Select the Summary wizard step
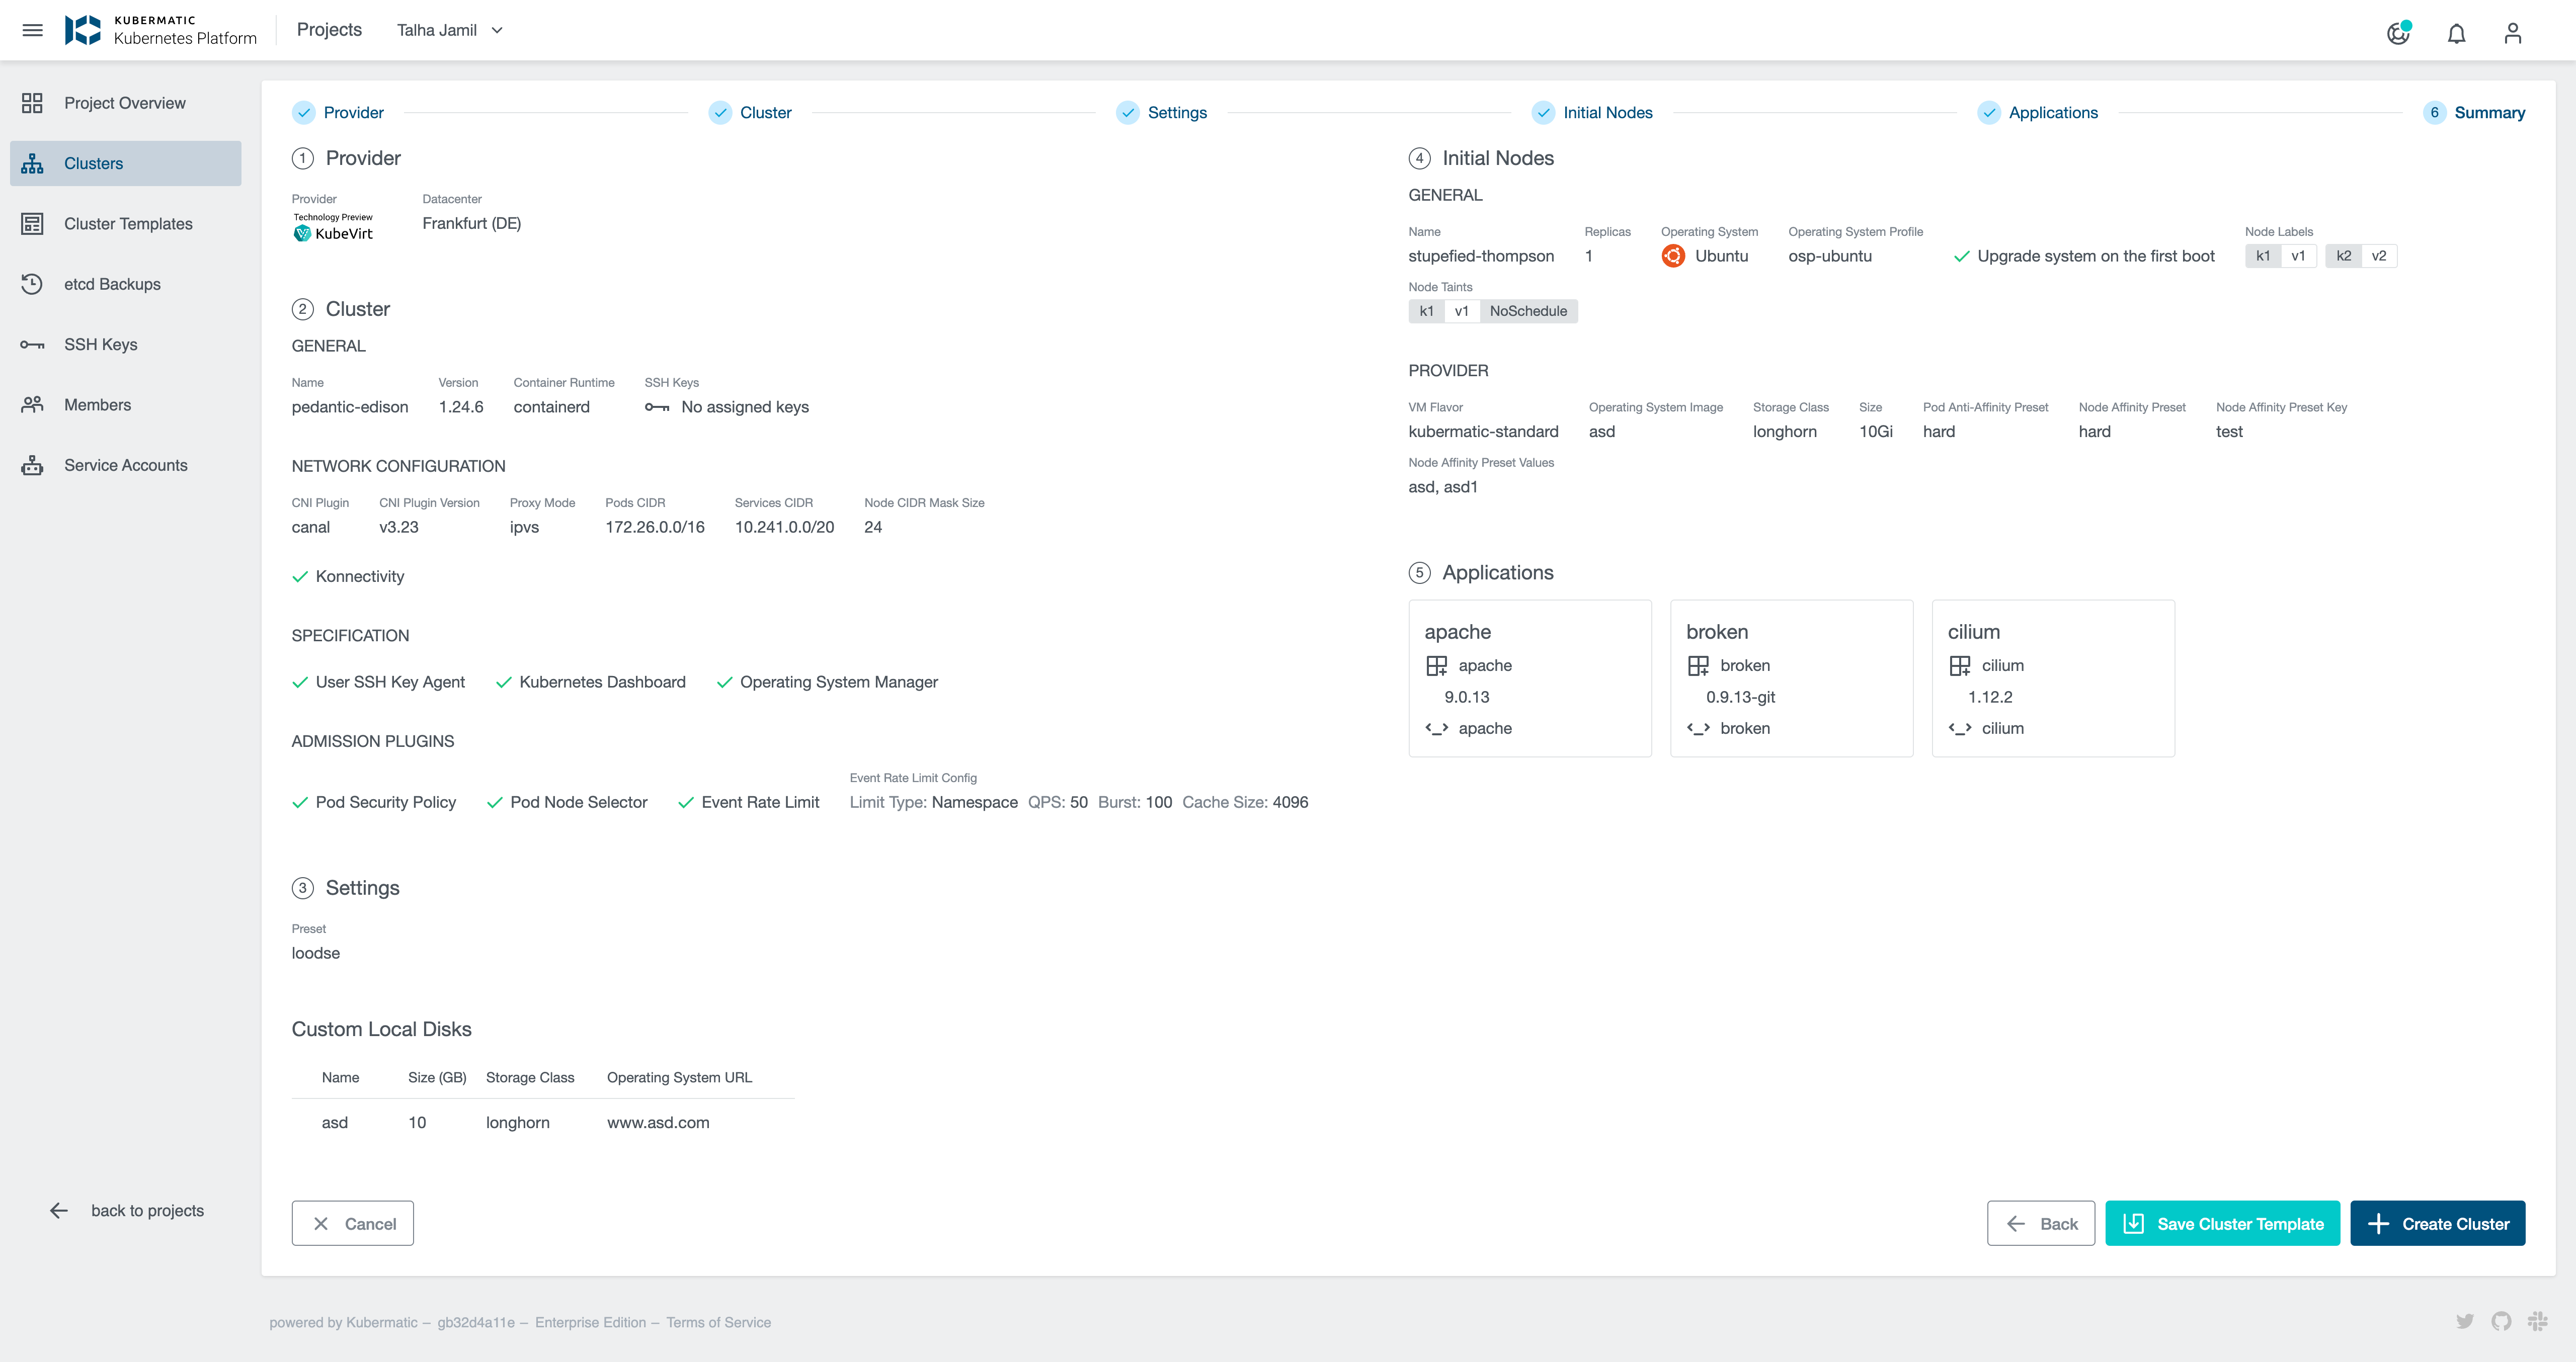The width and height of the screenshot is (2576, 1362). coord(2474,113)
